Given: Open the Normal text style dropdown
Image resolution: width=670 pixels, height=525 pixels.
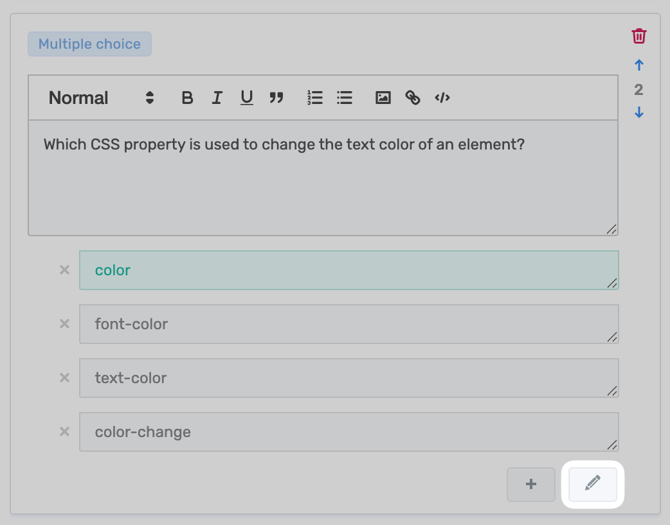Looking at the screenshot, I should tap(101, 98).
